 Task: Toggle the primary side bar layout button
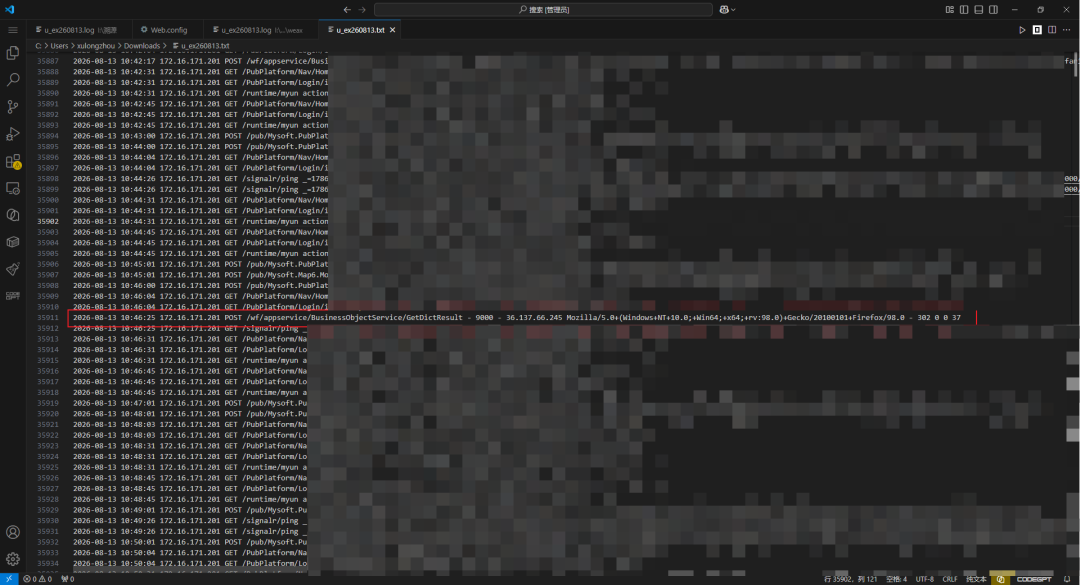coord(964,10)
